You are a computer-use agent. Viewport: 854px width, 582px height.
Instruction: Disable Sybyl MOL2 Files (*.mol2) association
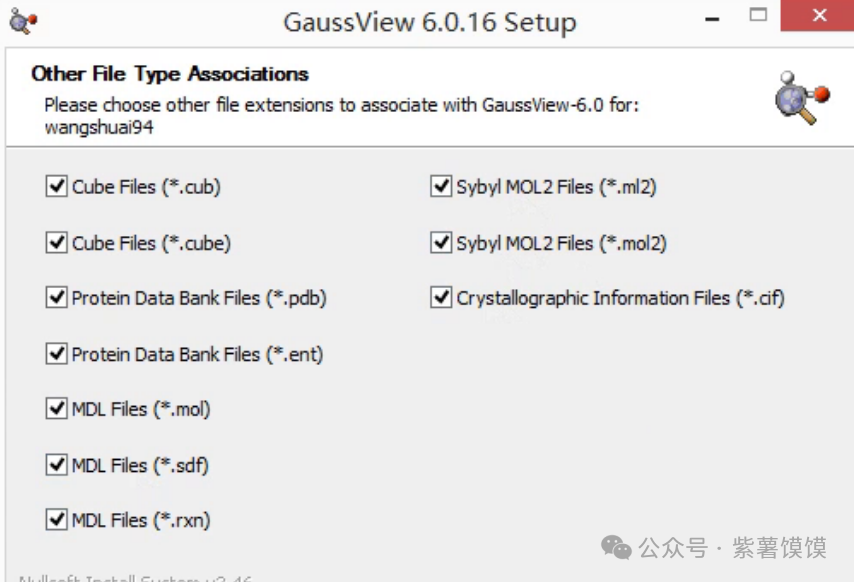click(x=441, y=242)
